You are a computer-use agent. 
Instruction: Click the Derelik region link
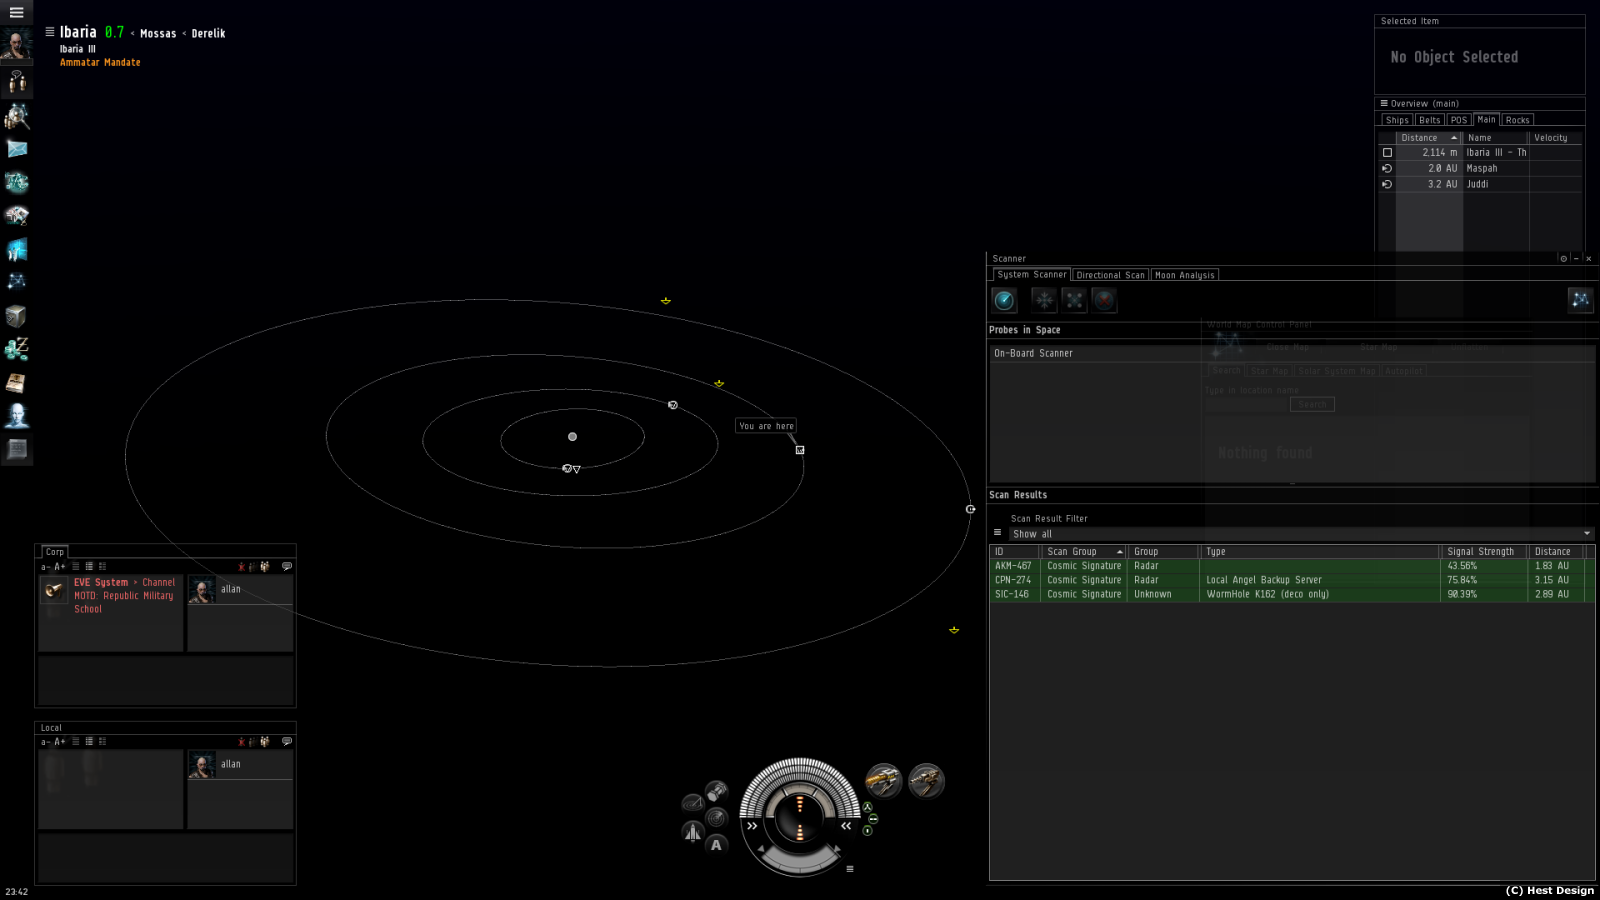(208, 33)
